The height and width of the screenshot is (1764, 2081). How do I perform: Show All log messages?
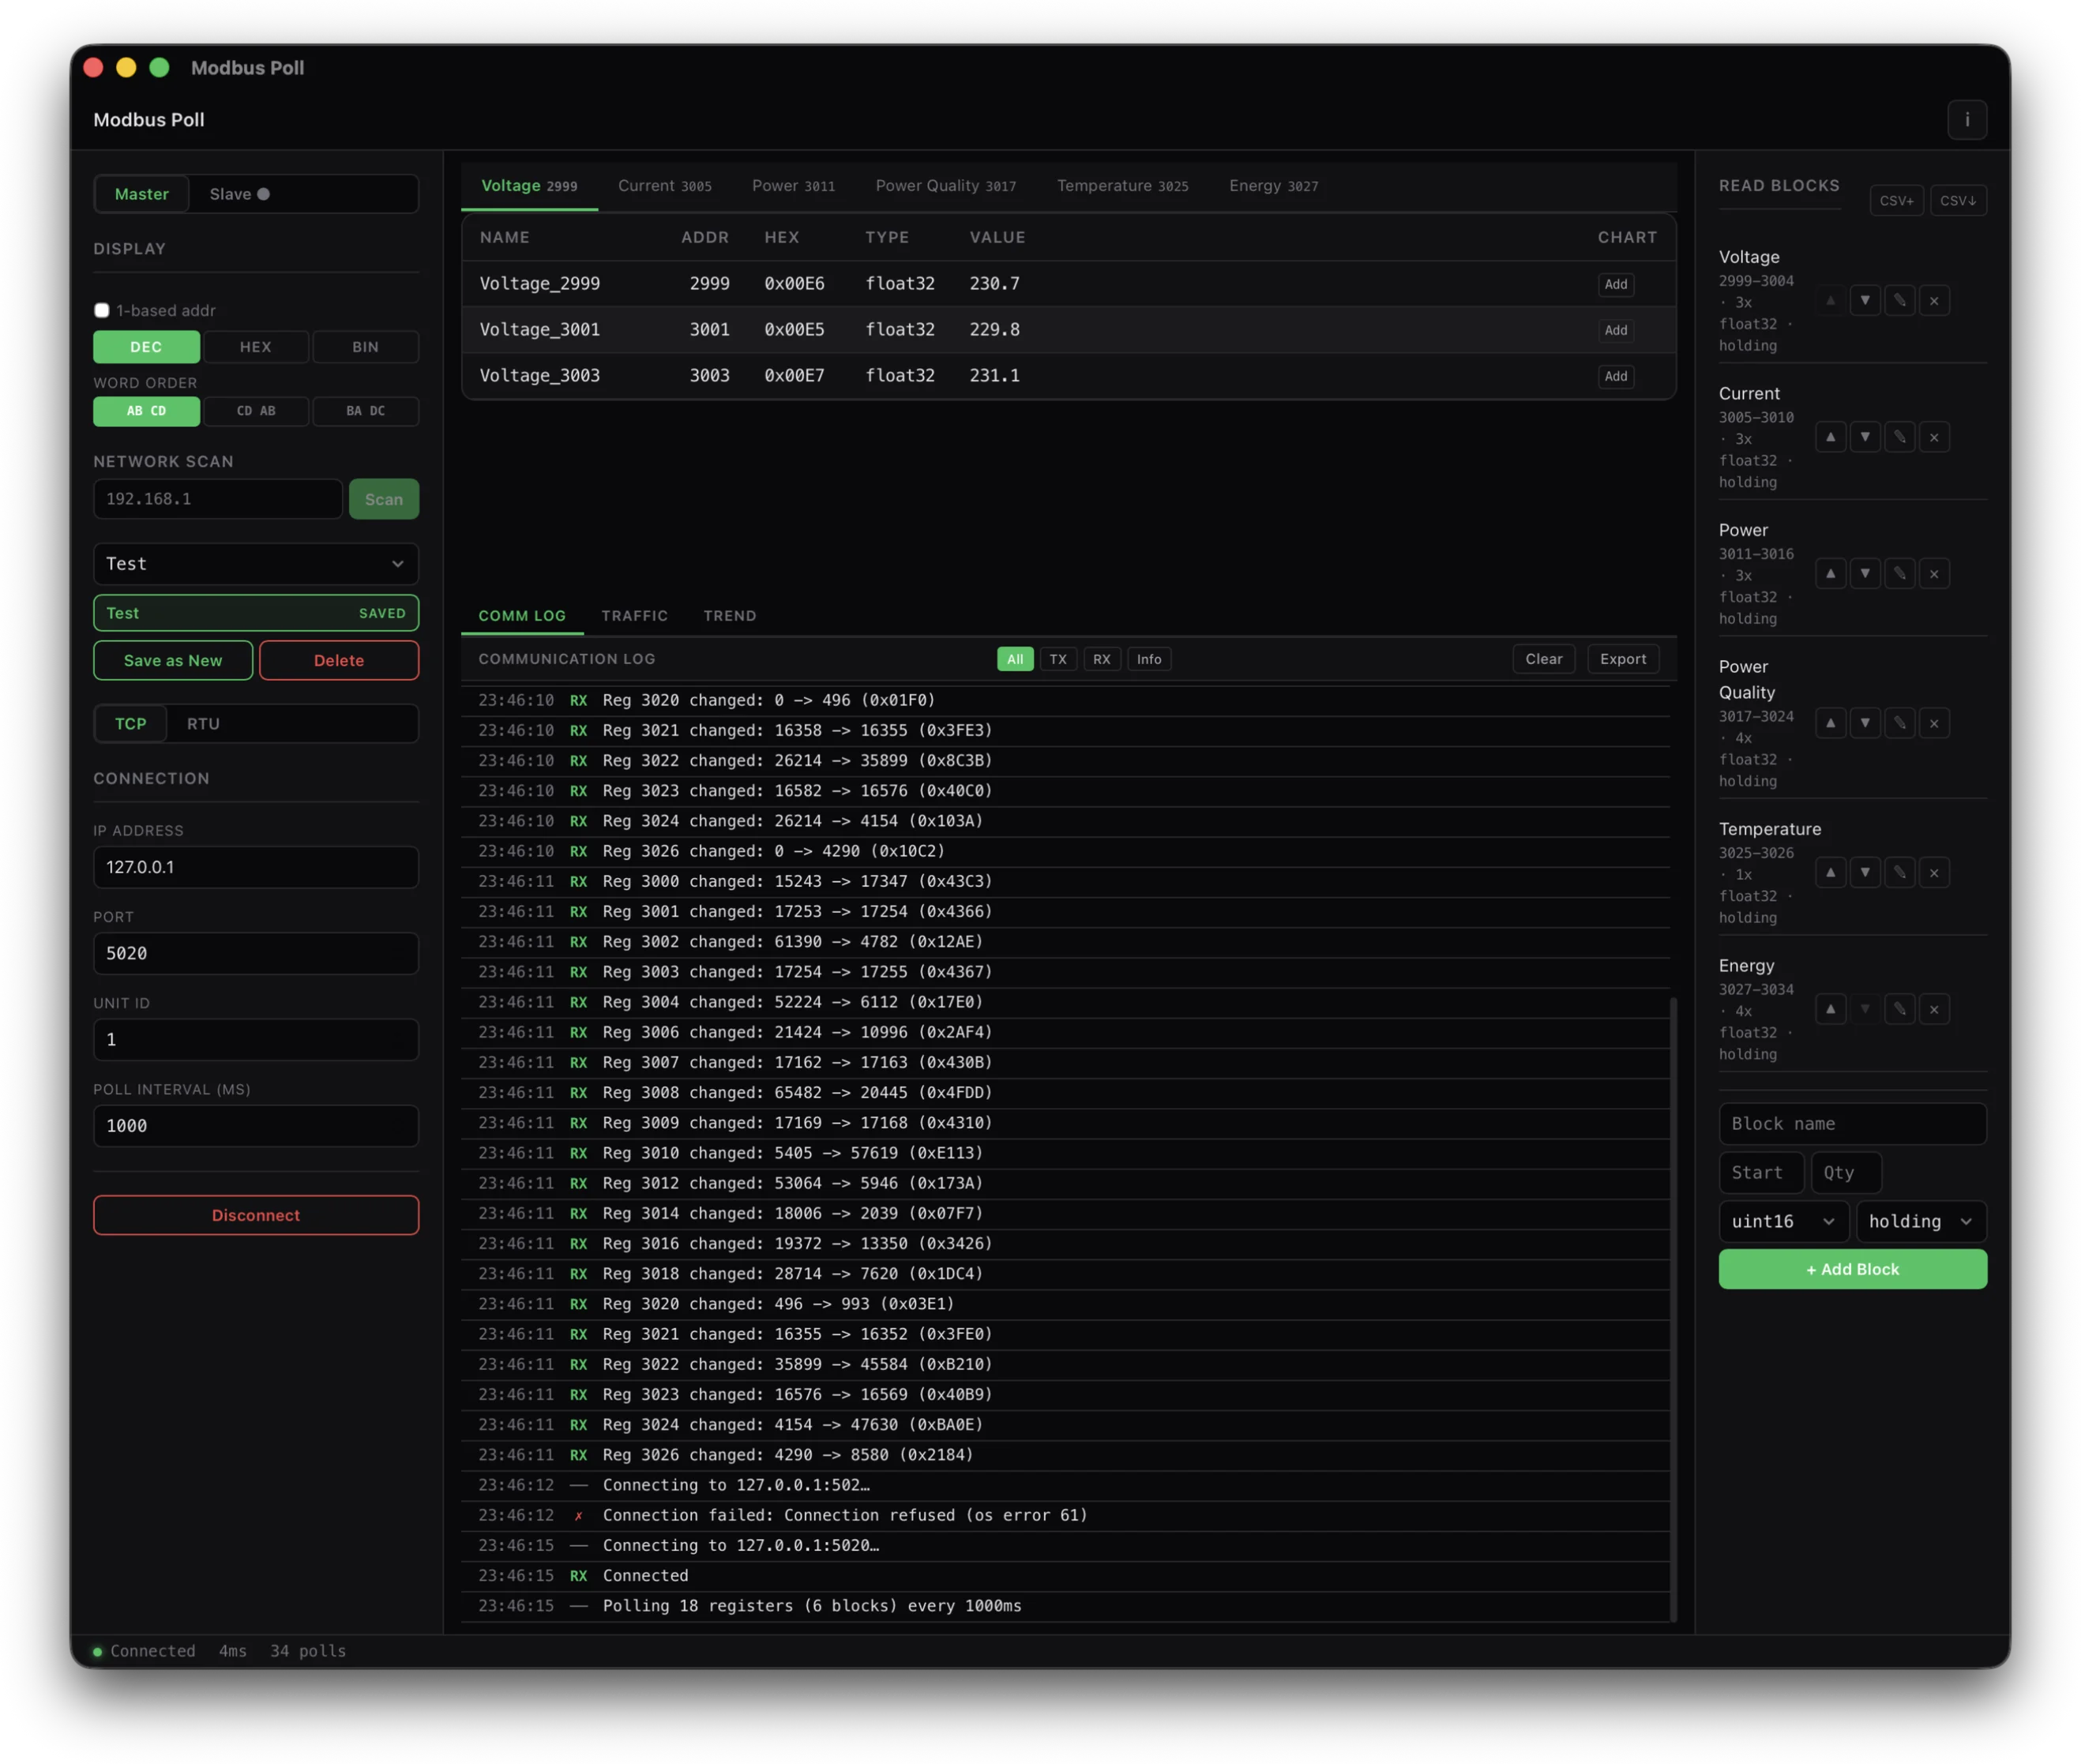[x=1015, y=659]
